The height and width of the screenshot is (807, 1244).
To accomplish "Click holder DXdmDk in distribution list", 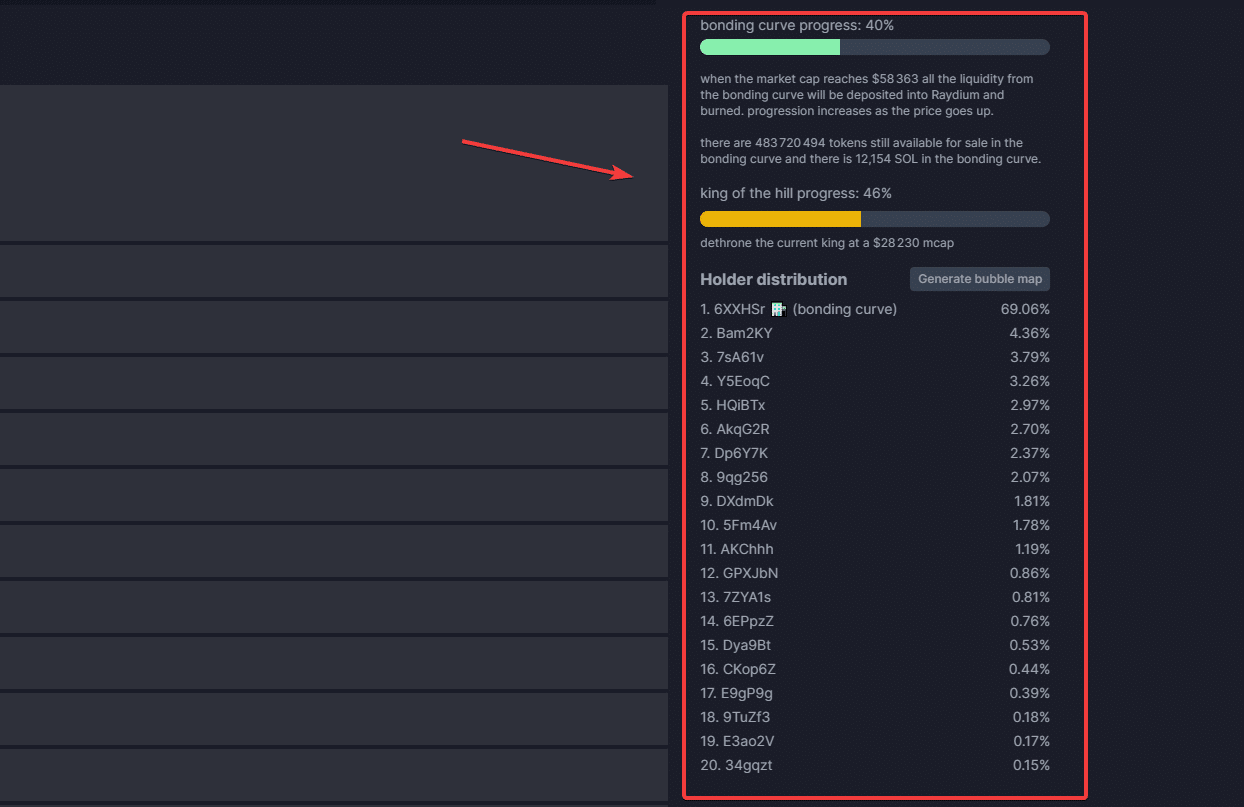I will point(744,501).
